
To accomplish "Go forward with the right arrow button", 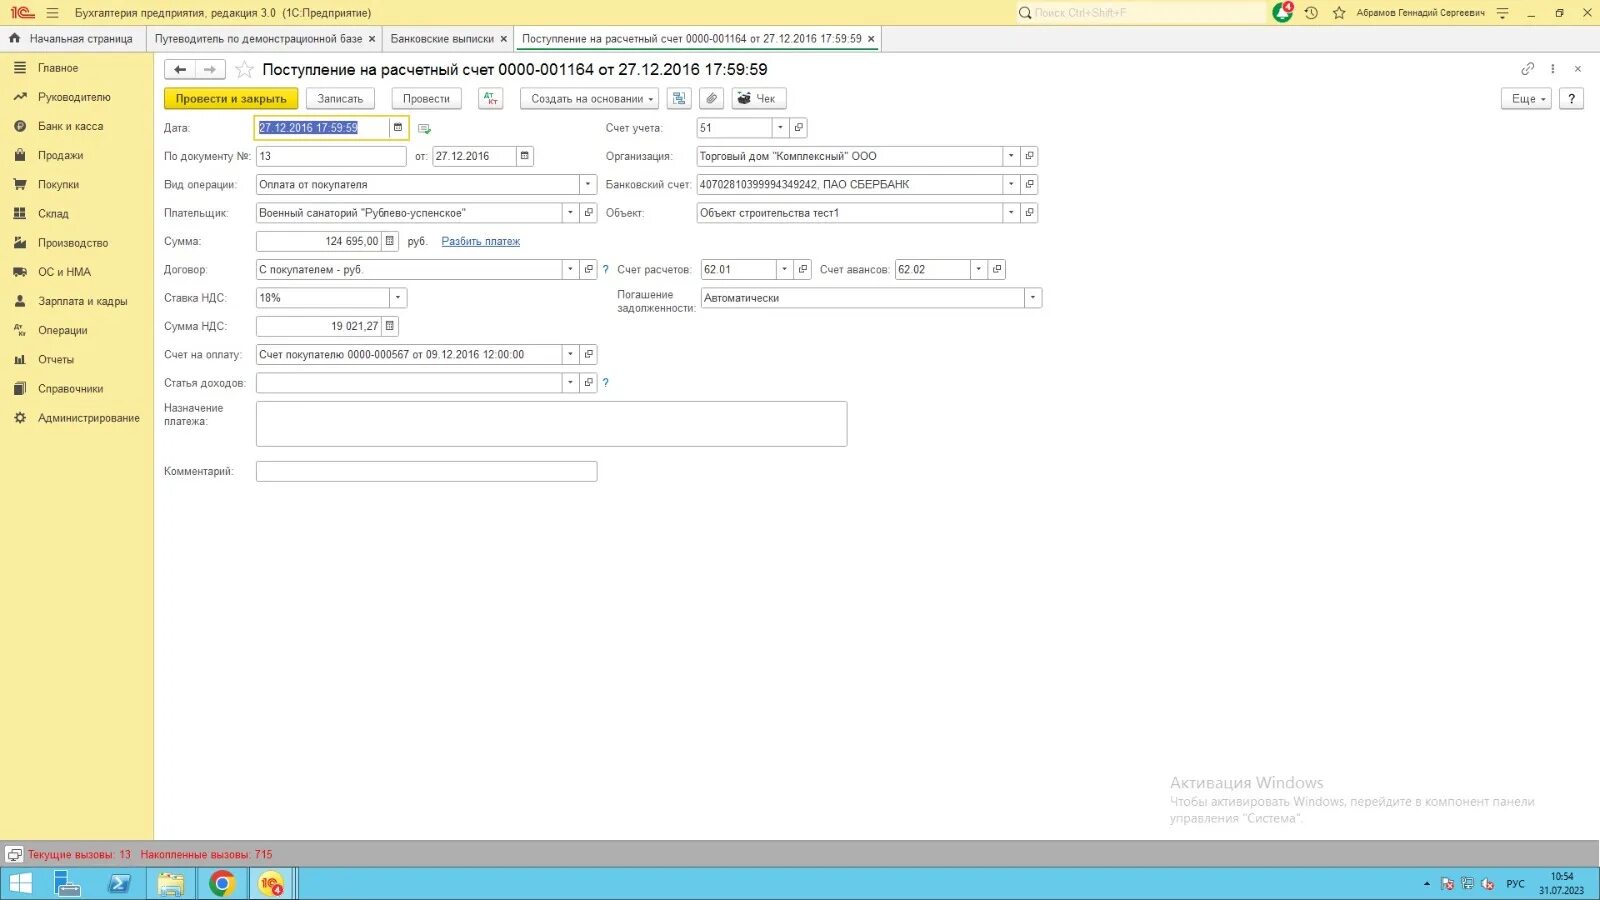I will [x=210, y=69].
